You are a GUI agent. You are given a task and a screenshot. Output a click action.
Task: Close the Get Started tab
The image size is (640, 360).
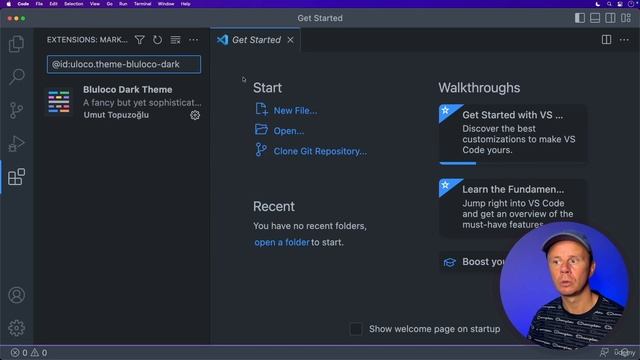coord(290,40)
